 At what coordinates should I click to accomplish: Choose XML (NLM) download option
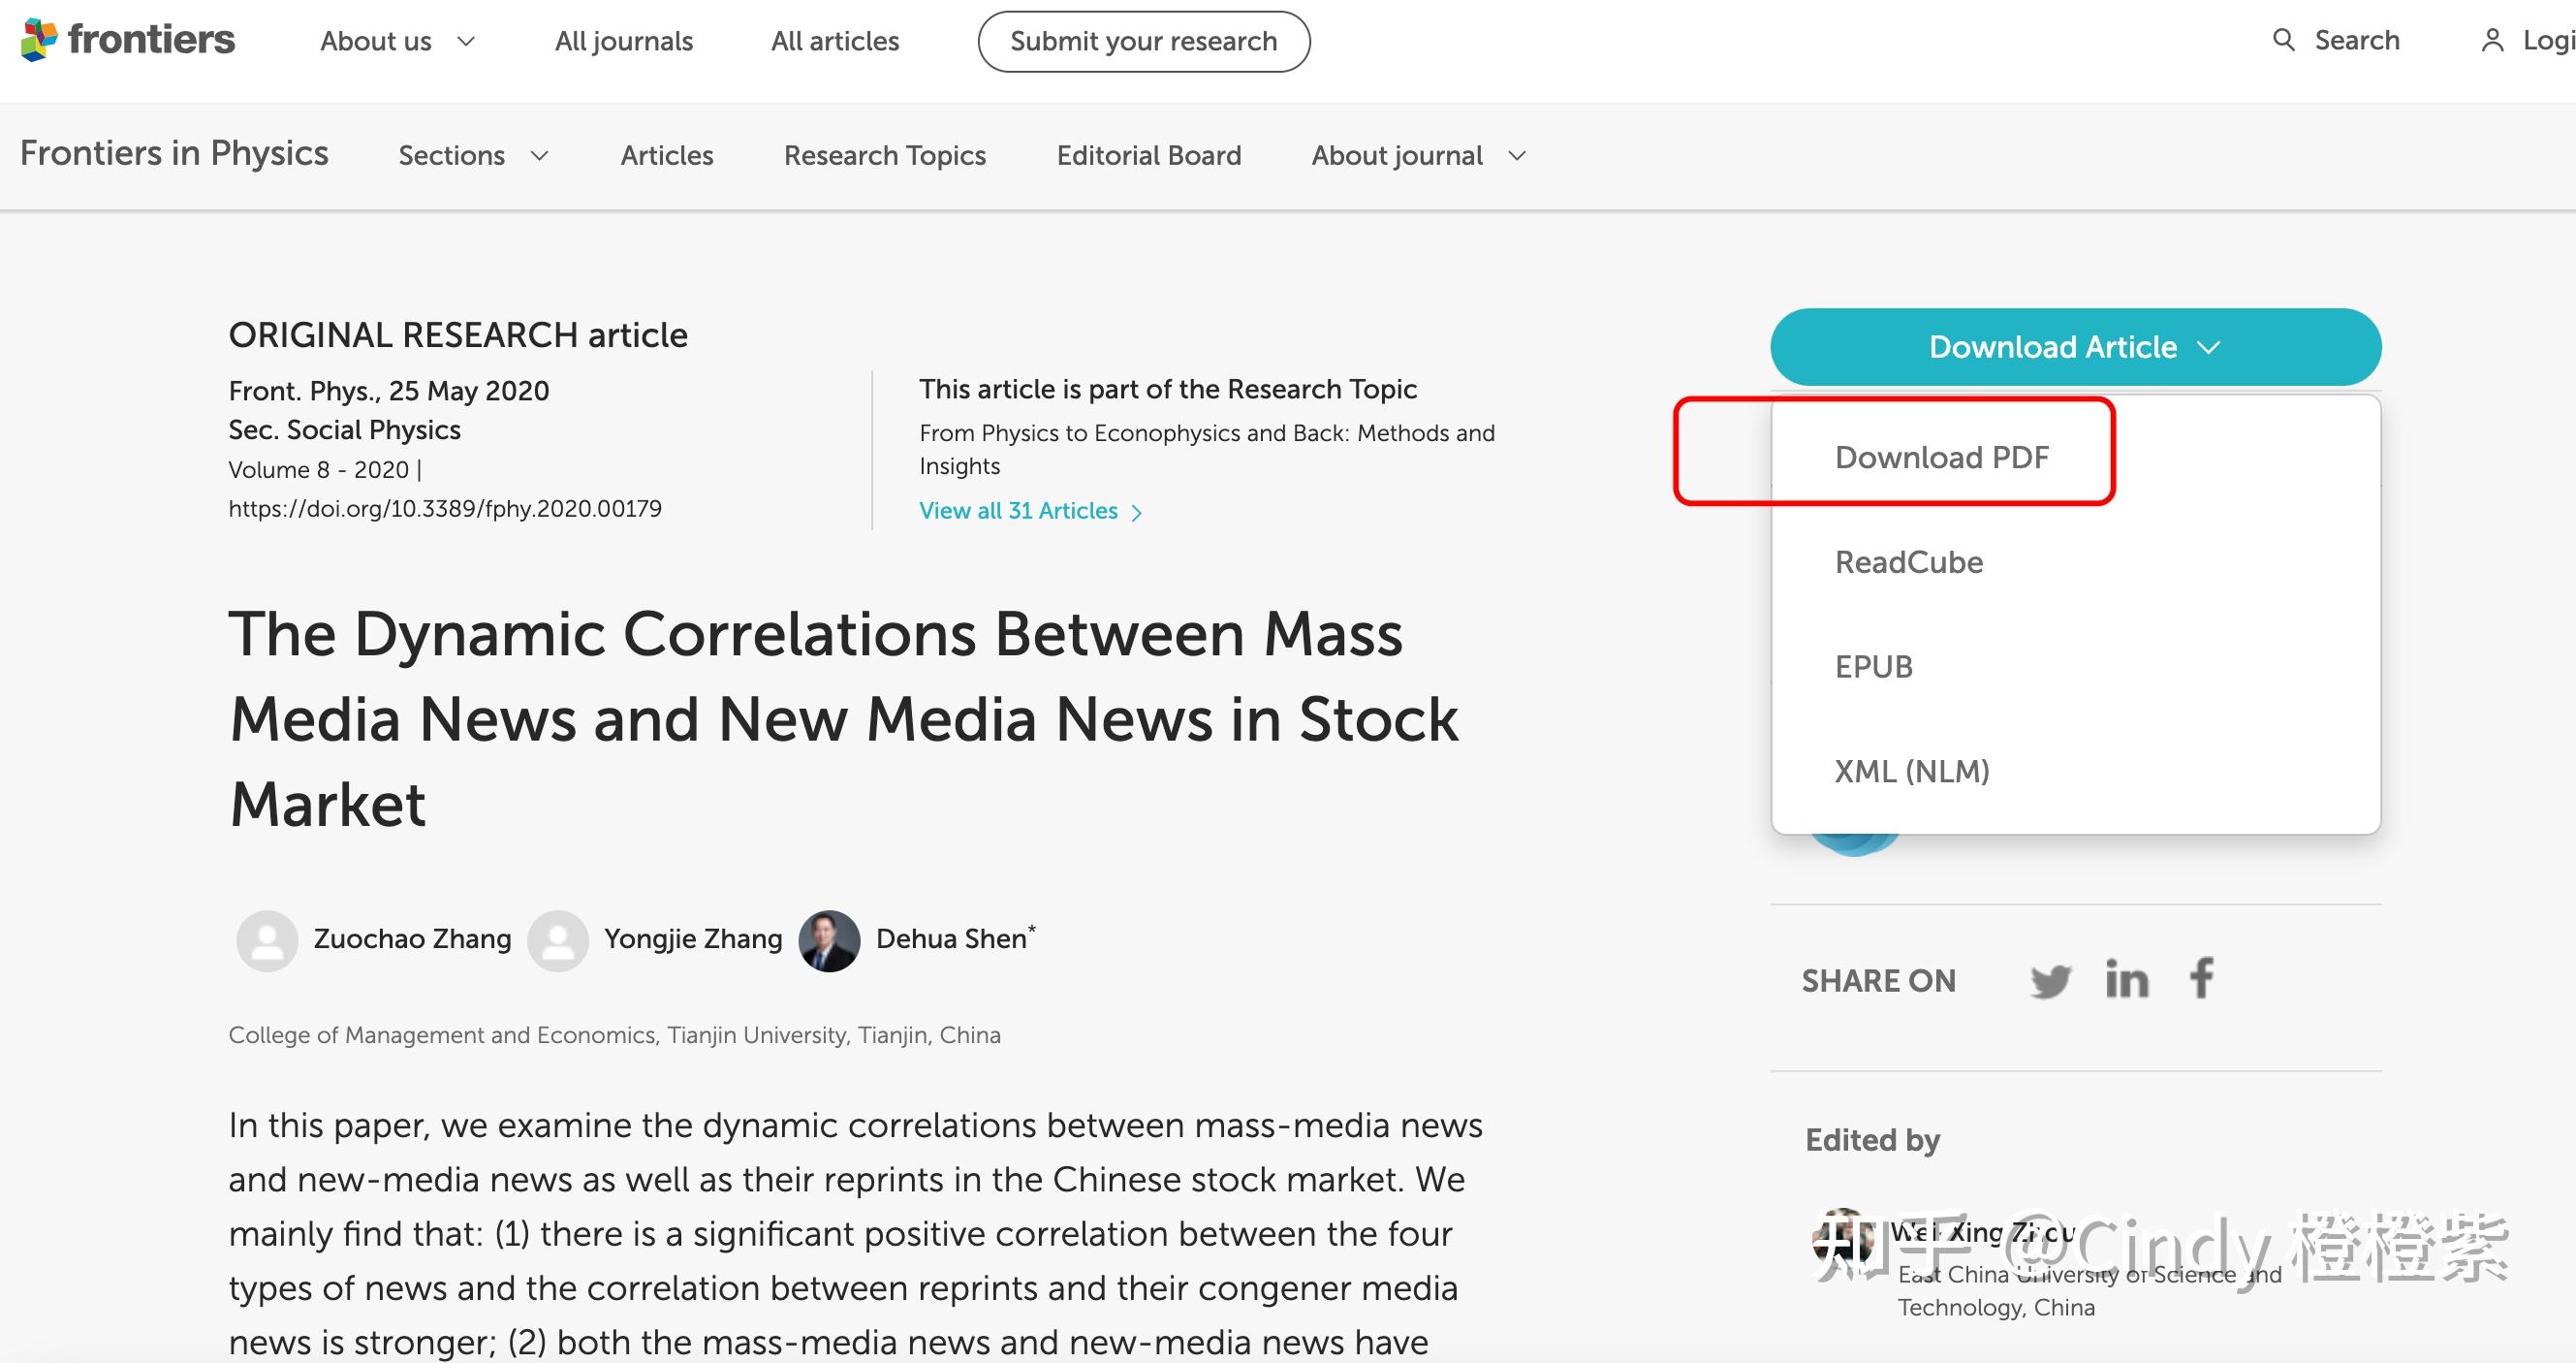click(x=1911, y=771)
